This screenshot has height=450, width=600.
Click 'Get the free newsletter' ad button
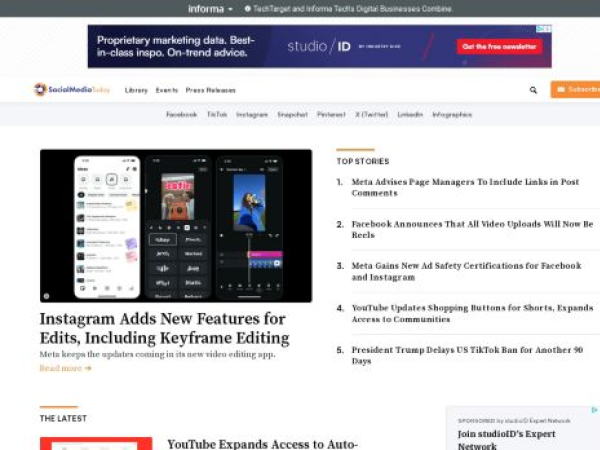499,47
